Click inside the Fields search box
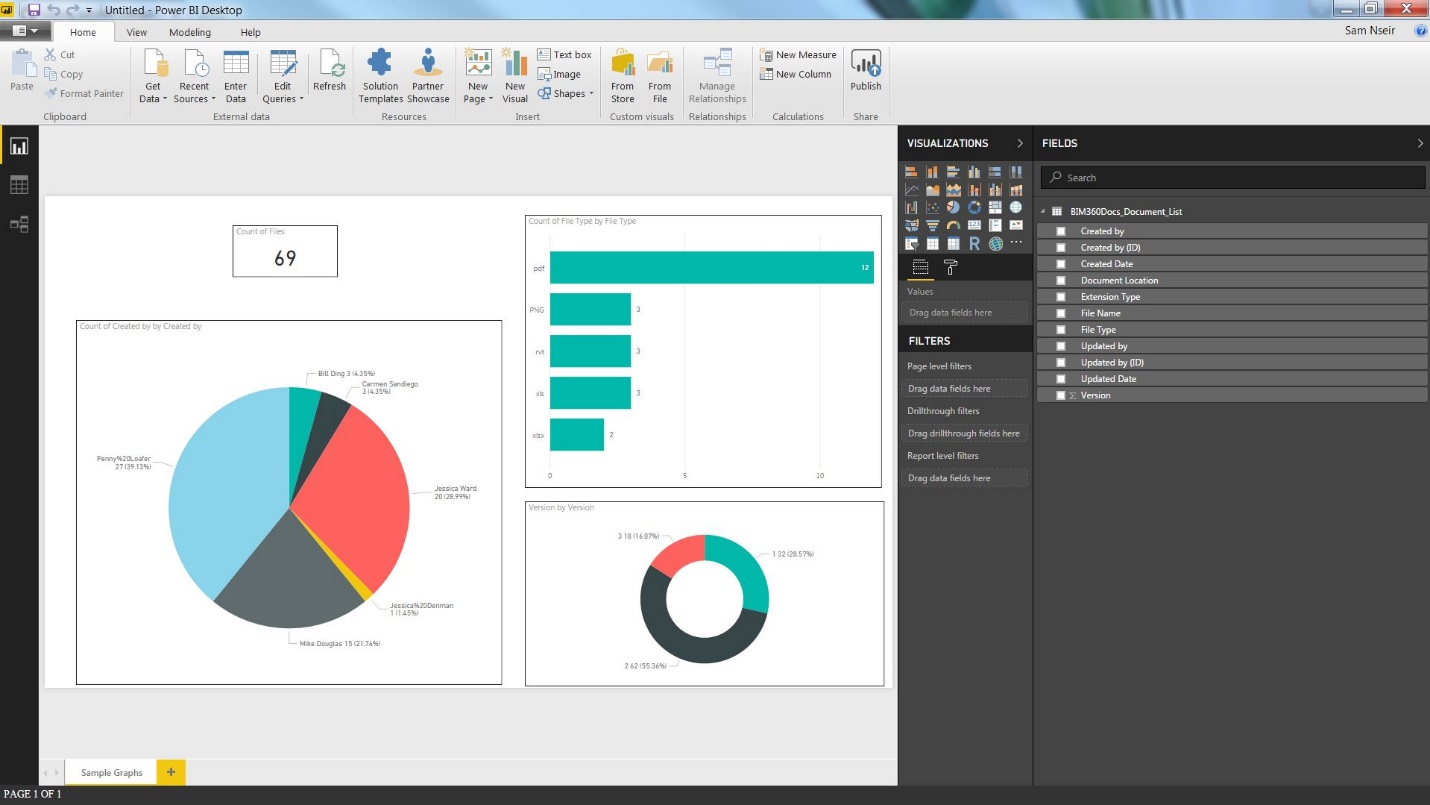This screenshot has height=805, width=1430. 1230,176
